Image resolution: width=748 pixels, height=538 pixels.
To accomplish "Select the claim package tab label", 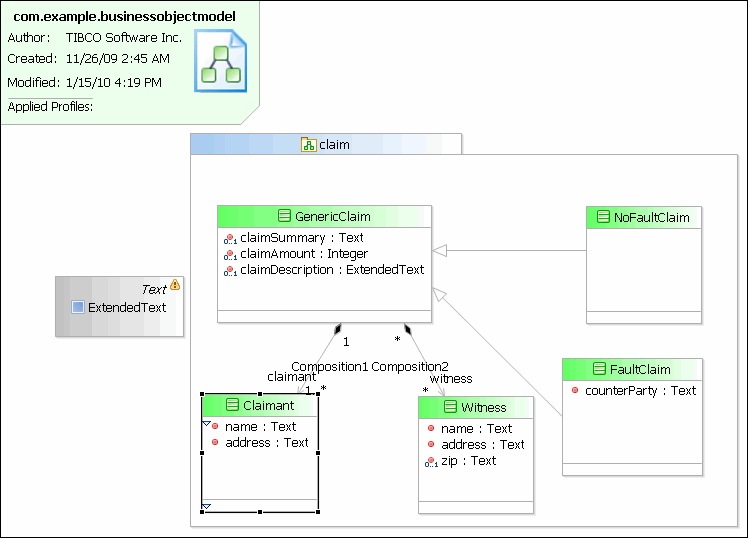I will click(x=334, y=145).
